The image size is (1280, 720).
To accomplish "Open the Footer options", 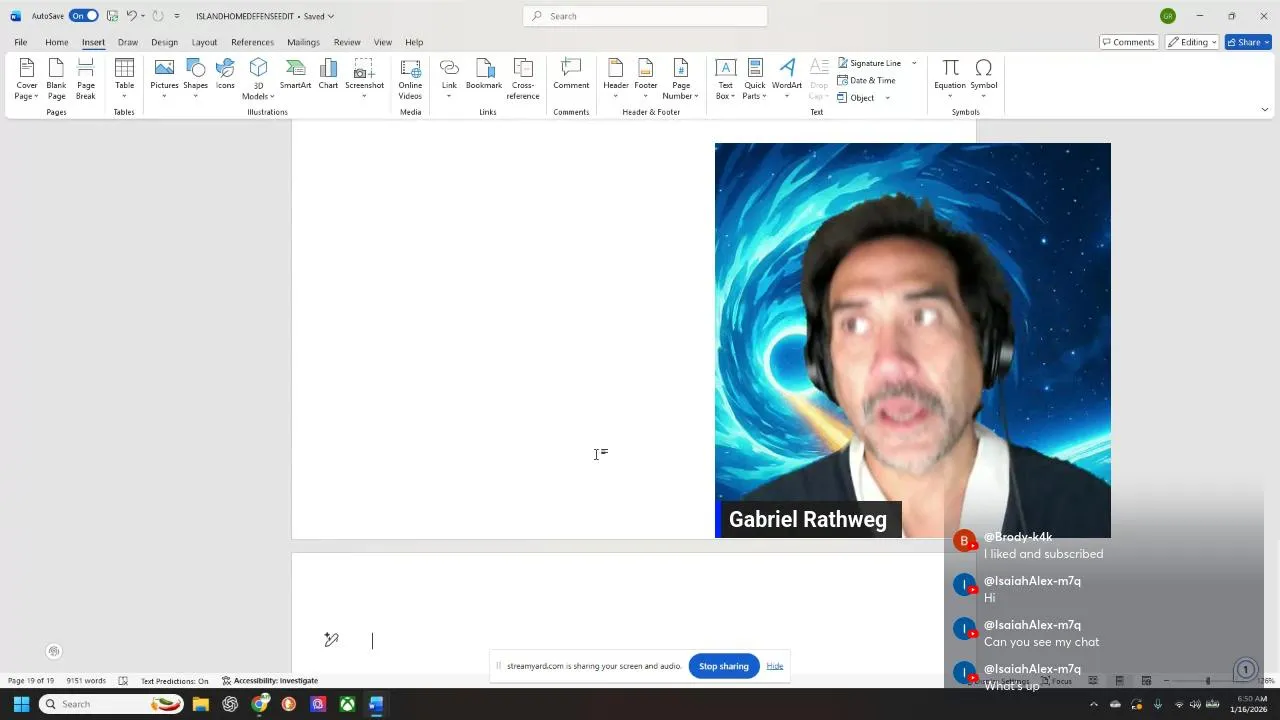I will (x=646, y=79).
